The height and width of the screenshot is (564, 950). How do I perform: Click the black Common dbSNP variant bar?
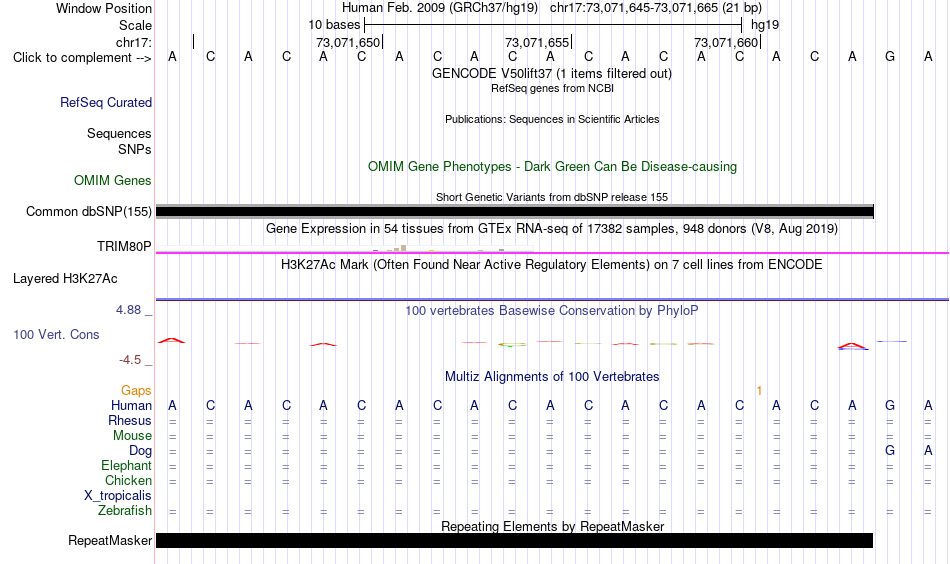point(515,211)
